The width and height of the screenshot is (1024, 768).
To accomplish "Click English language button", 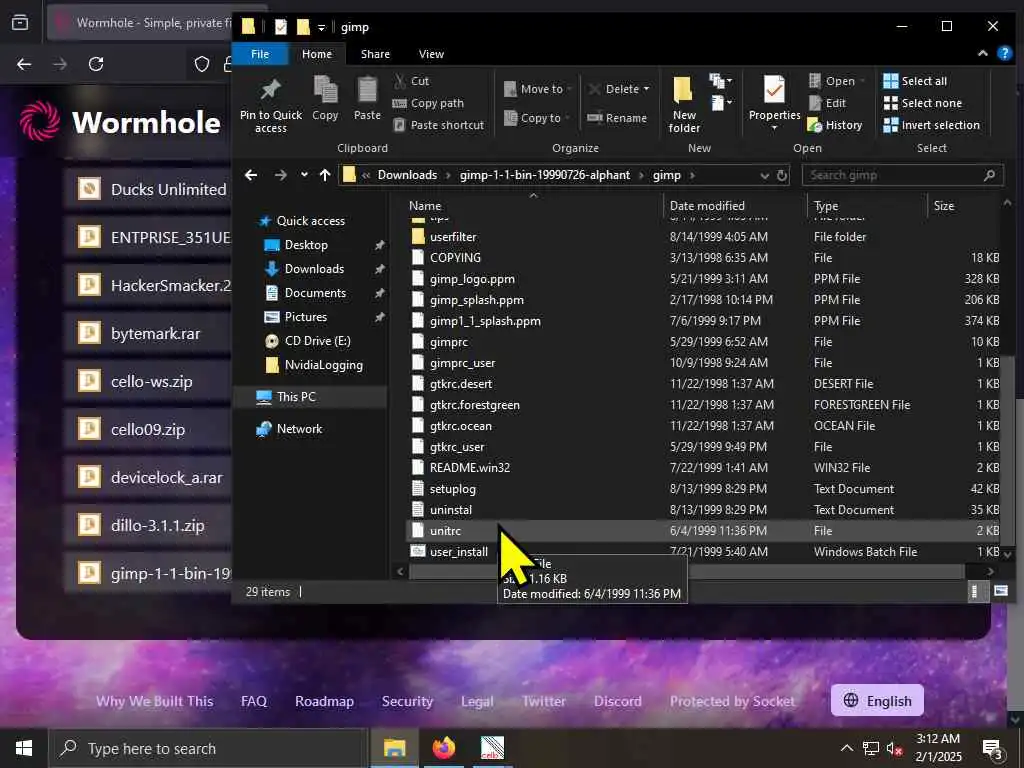I will tap(876, 700).
